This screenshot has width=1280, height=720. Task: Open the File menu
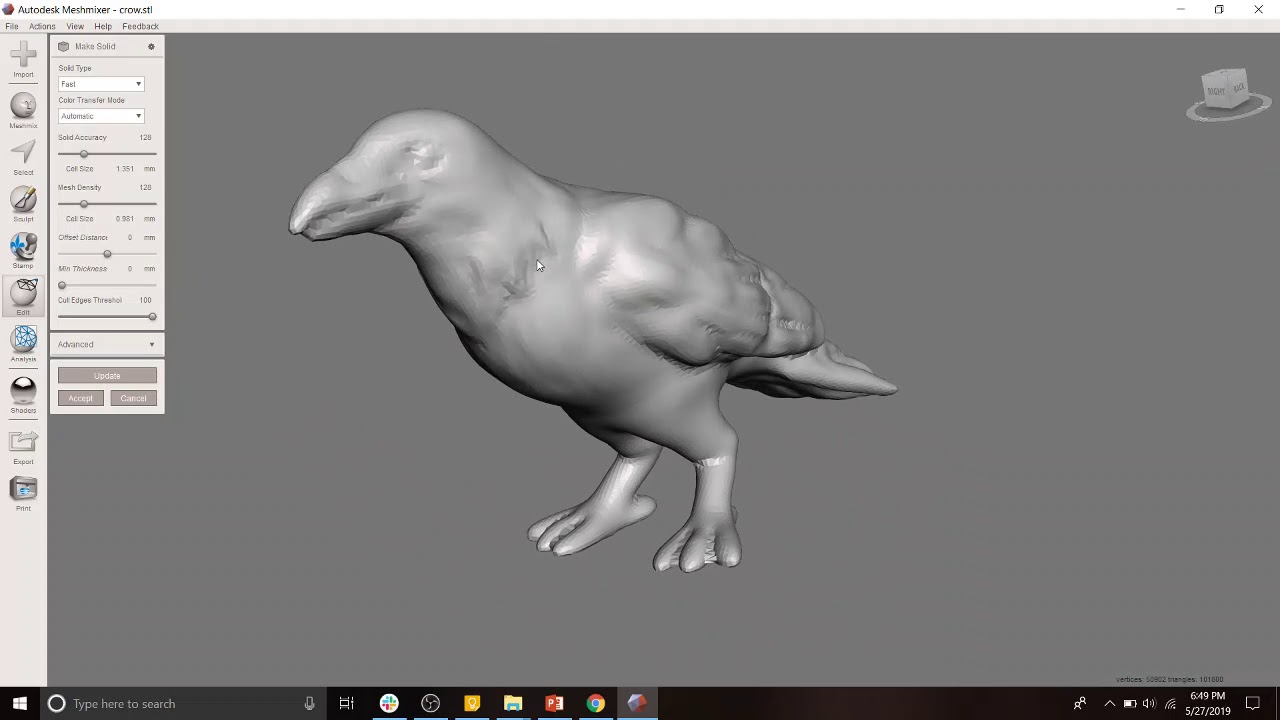click(12, 26)
